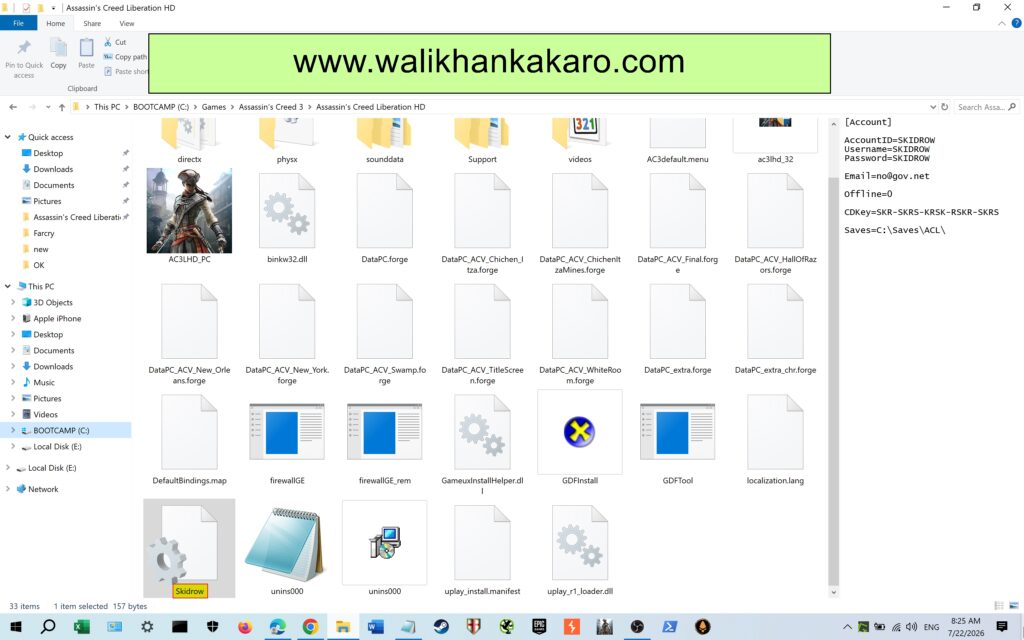Refresh the current folder view

(944, 107)
